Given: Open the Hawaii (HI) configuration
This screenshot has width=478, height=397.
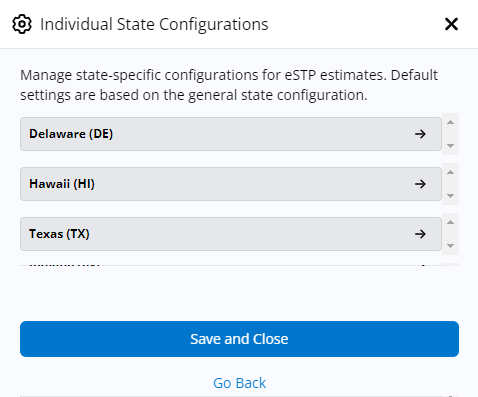Looking at the screenshot, I should pyautogui.click(x=231, y=184).
